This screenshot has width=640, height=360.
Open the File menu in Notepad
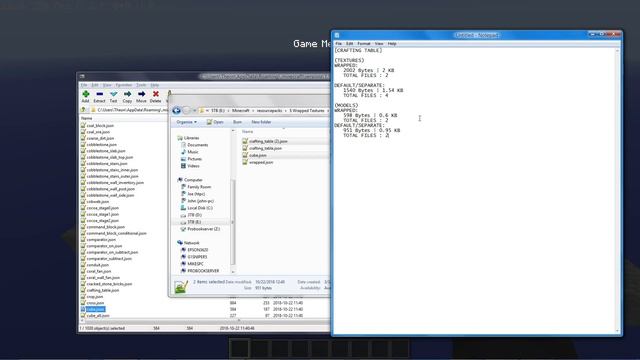(x=338, y=44)
